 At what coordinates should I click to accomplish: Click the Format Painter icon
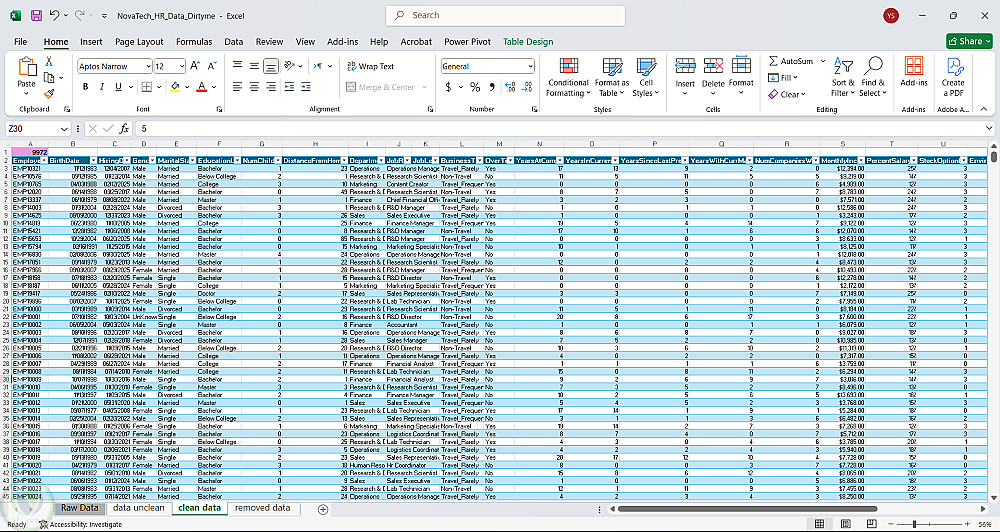[49, 94]
